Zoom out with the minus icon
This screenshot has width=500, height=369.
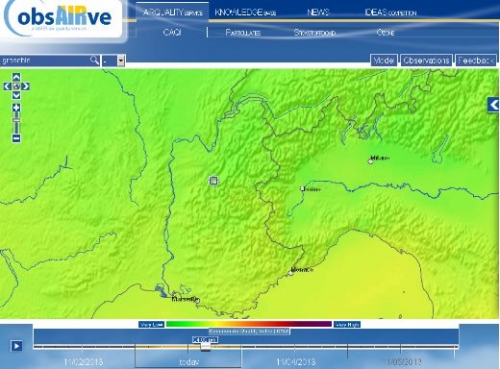pos(16,138)
